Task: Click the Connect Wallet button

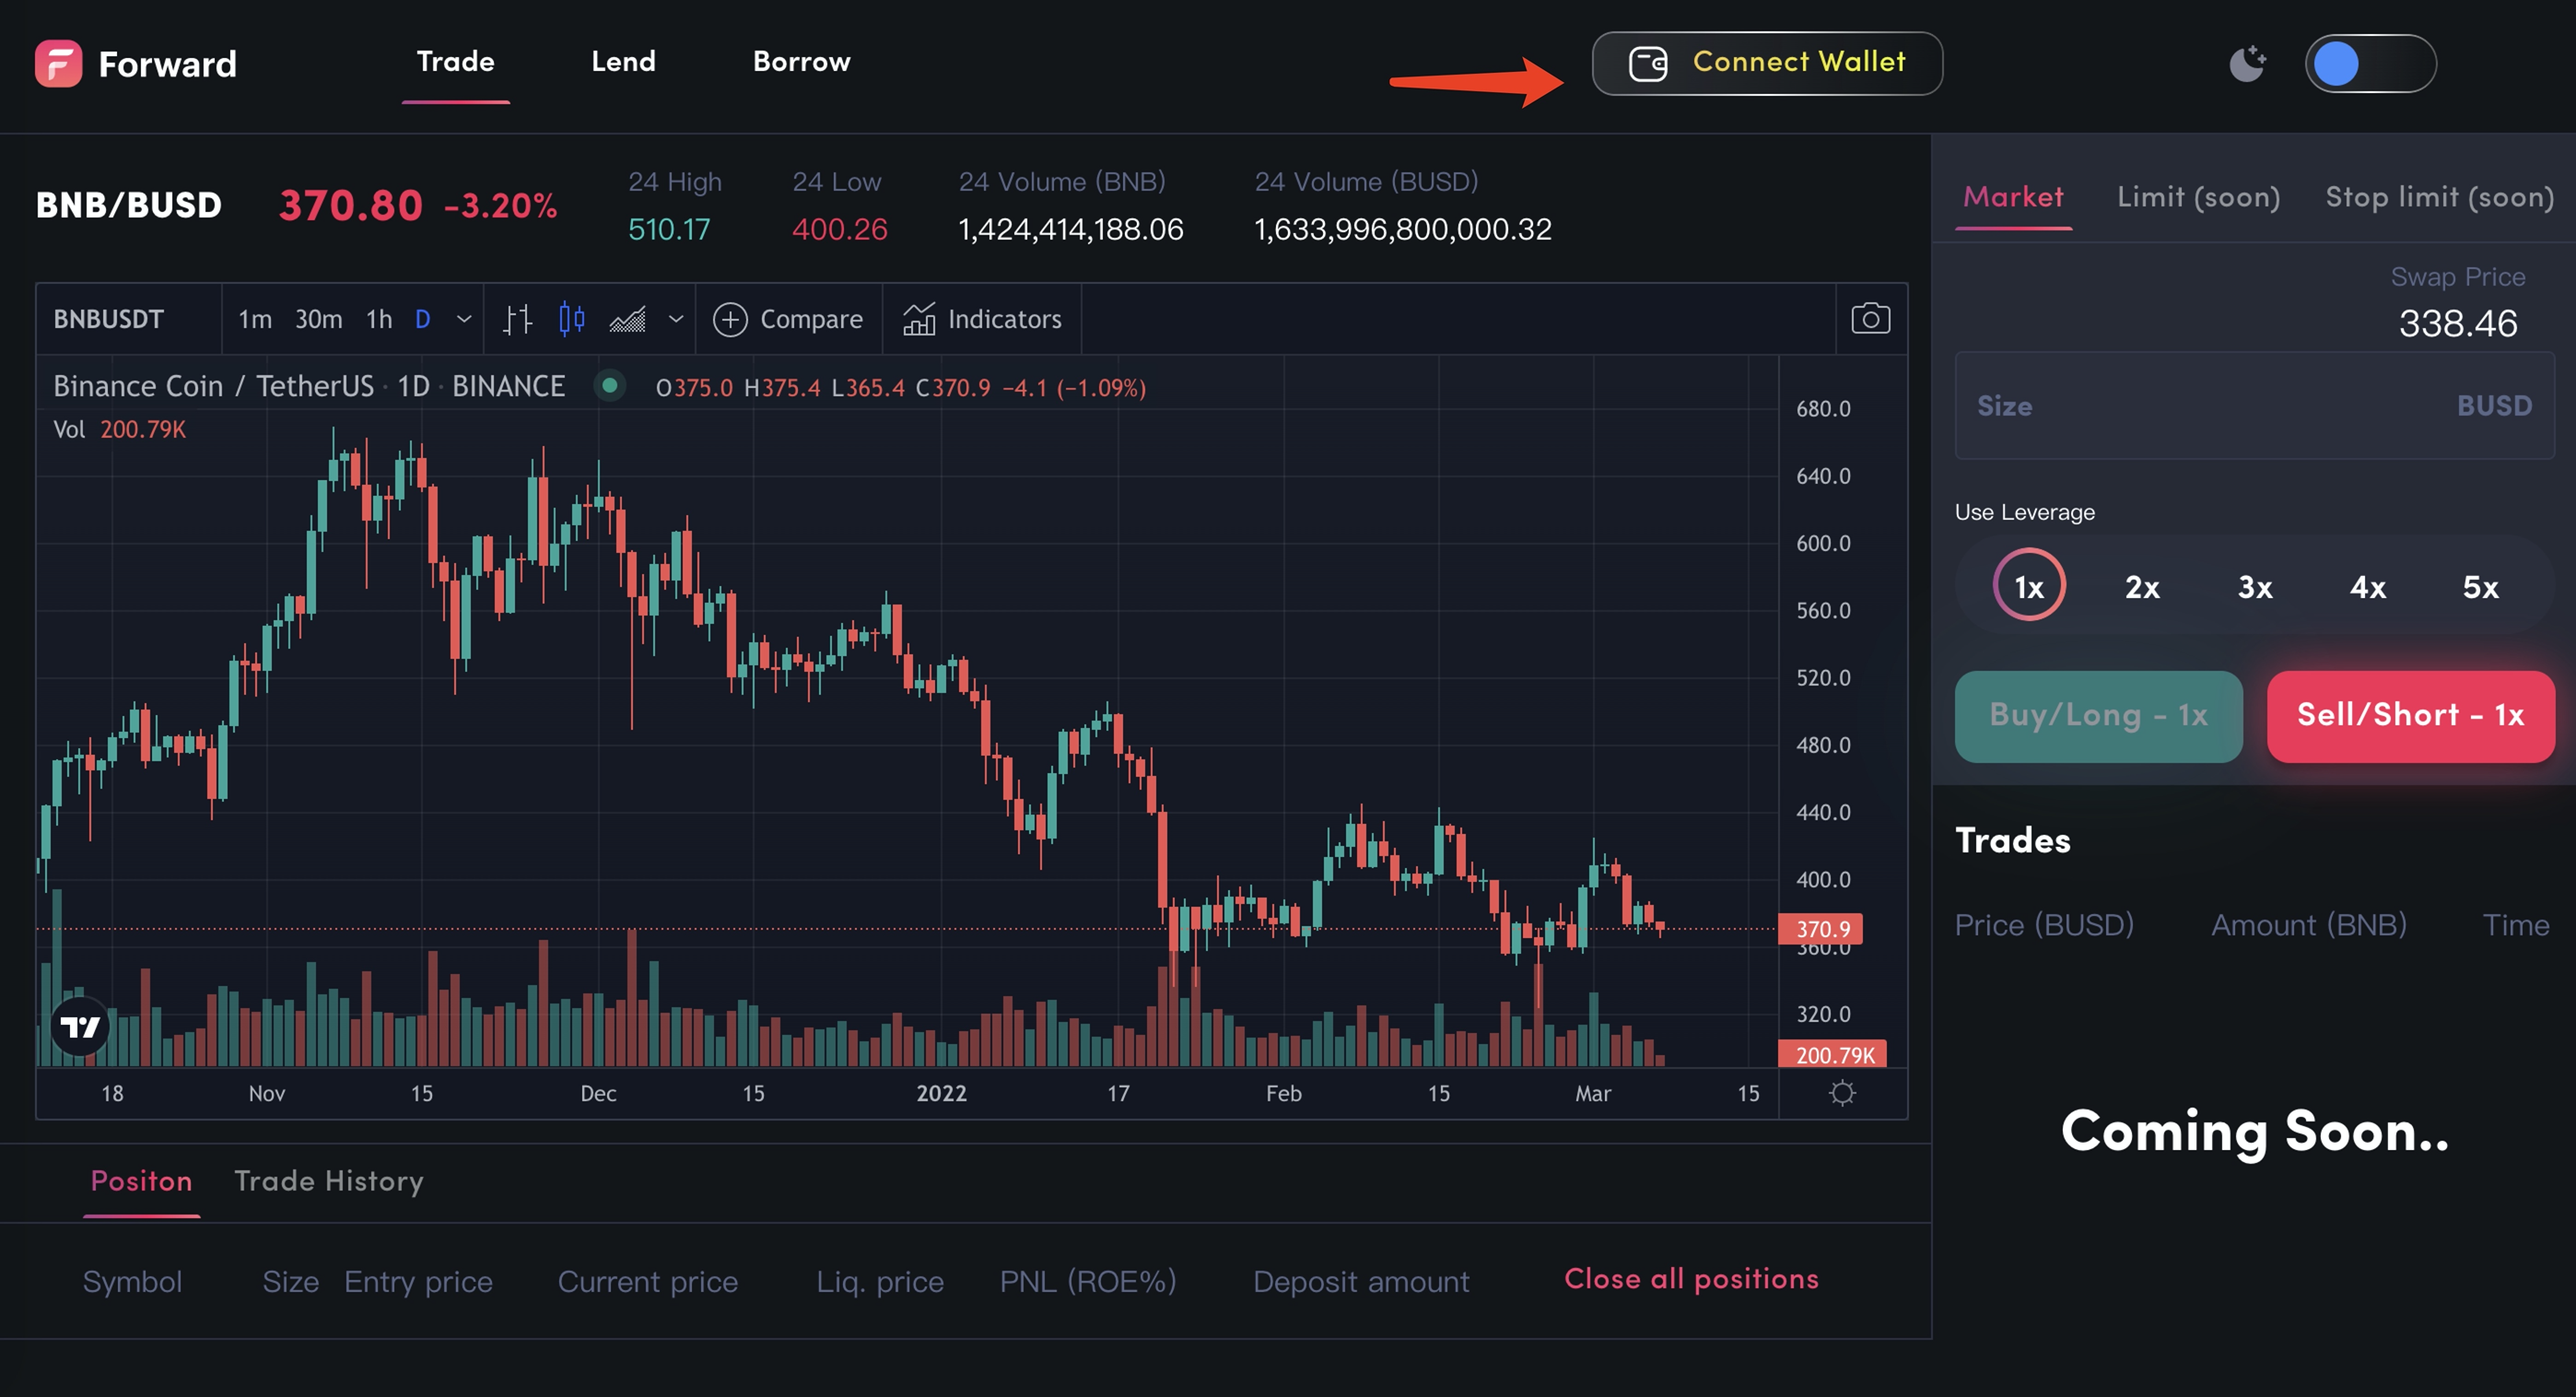Action: [1766, 63]
